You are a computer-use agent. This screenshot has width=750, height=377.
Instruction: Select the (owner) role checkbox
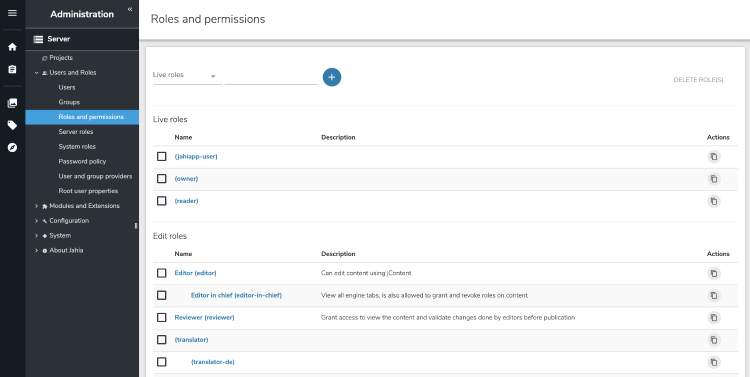click(162, 178)
